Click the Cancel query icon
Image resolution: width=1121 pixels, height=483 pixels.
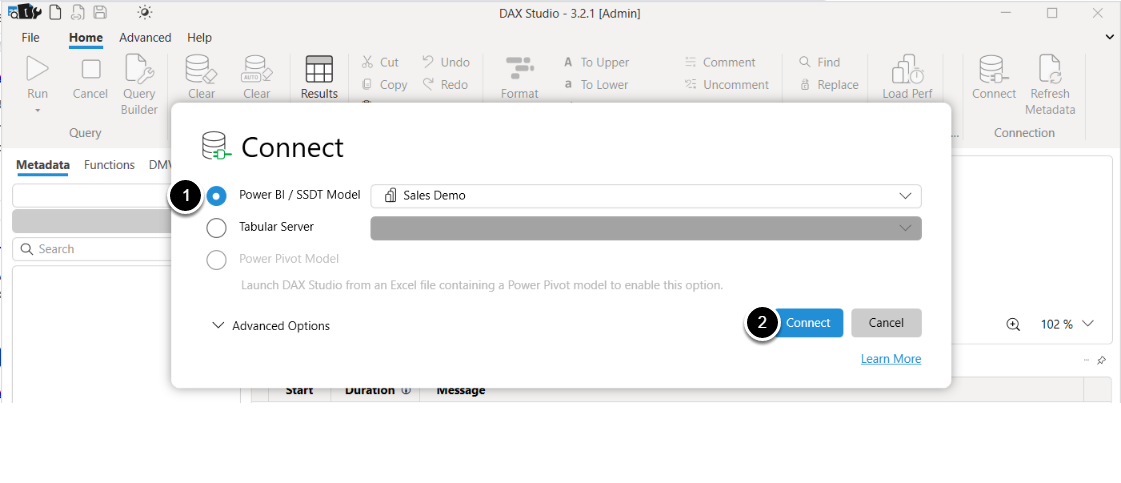[x=91, y=69]
